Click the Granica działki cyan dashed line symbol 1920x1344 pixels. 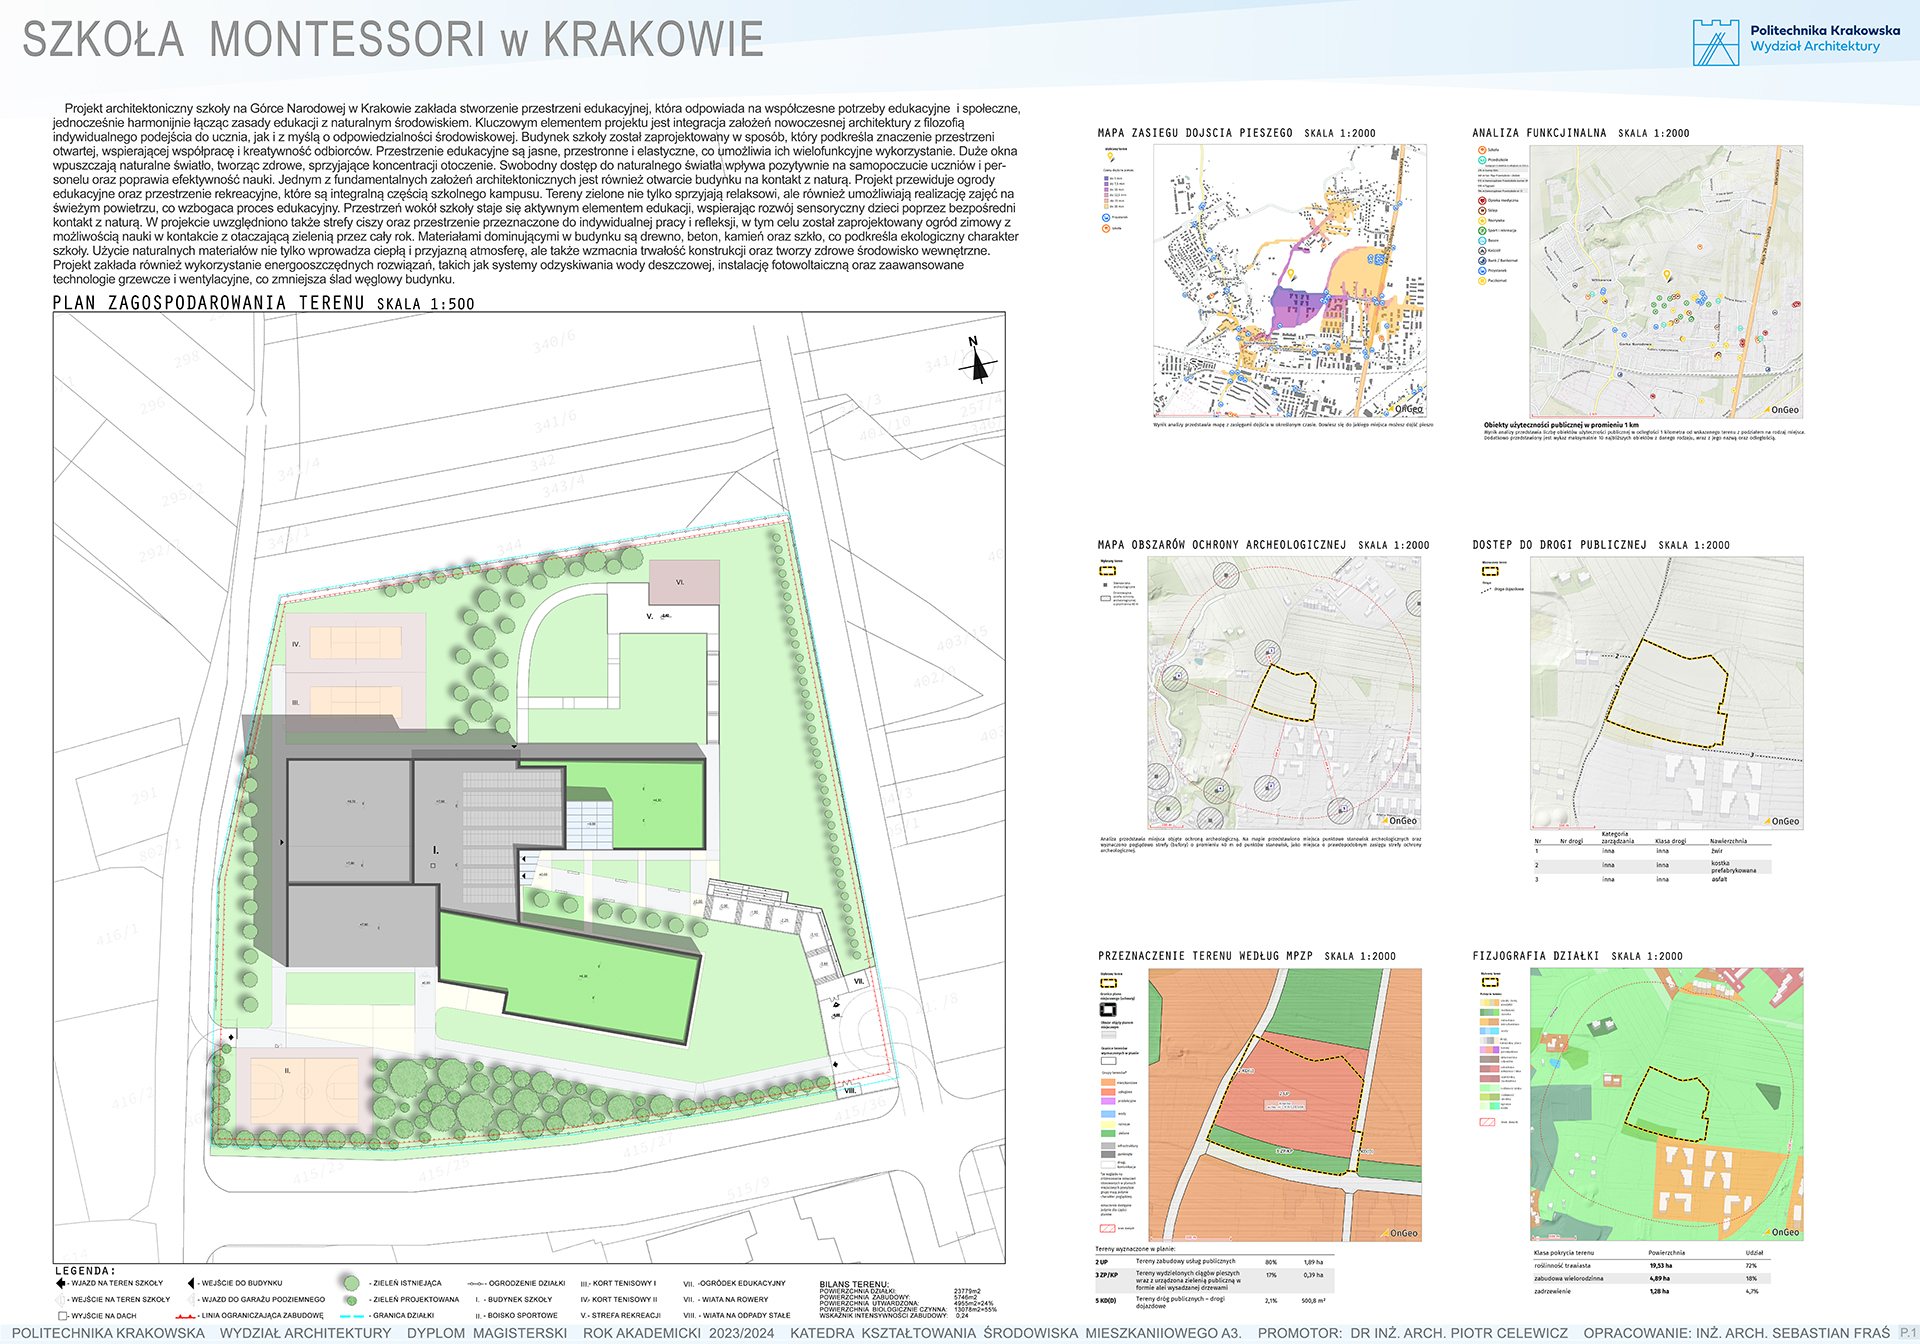click(x=351, y=1316)
